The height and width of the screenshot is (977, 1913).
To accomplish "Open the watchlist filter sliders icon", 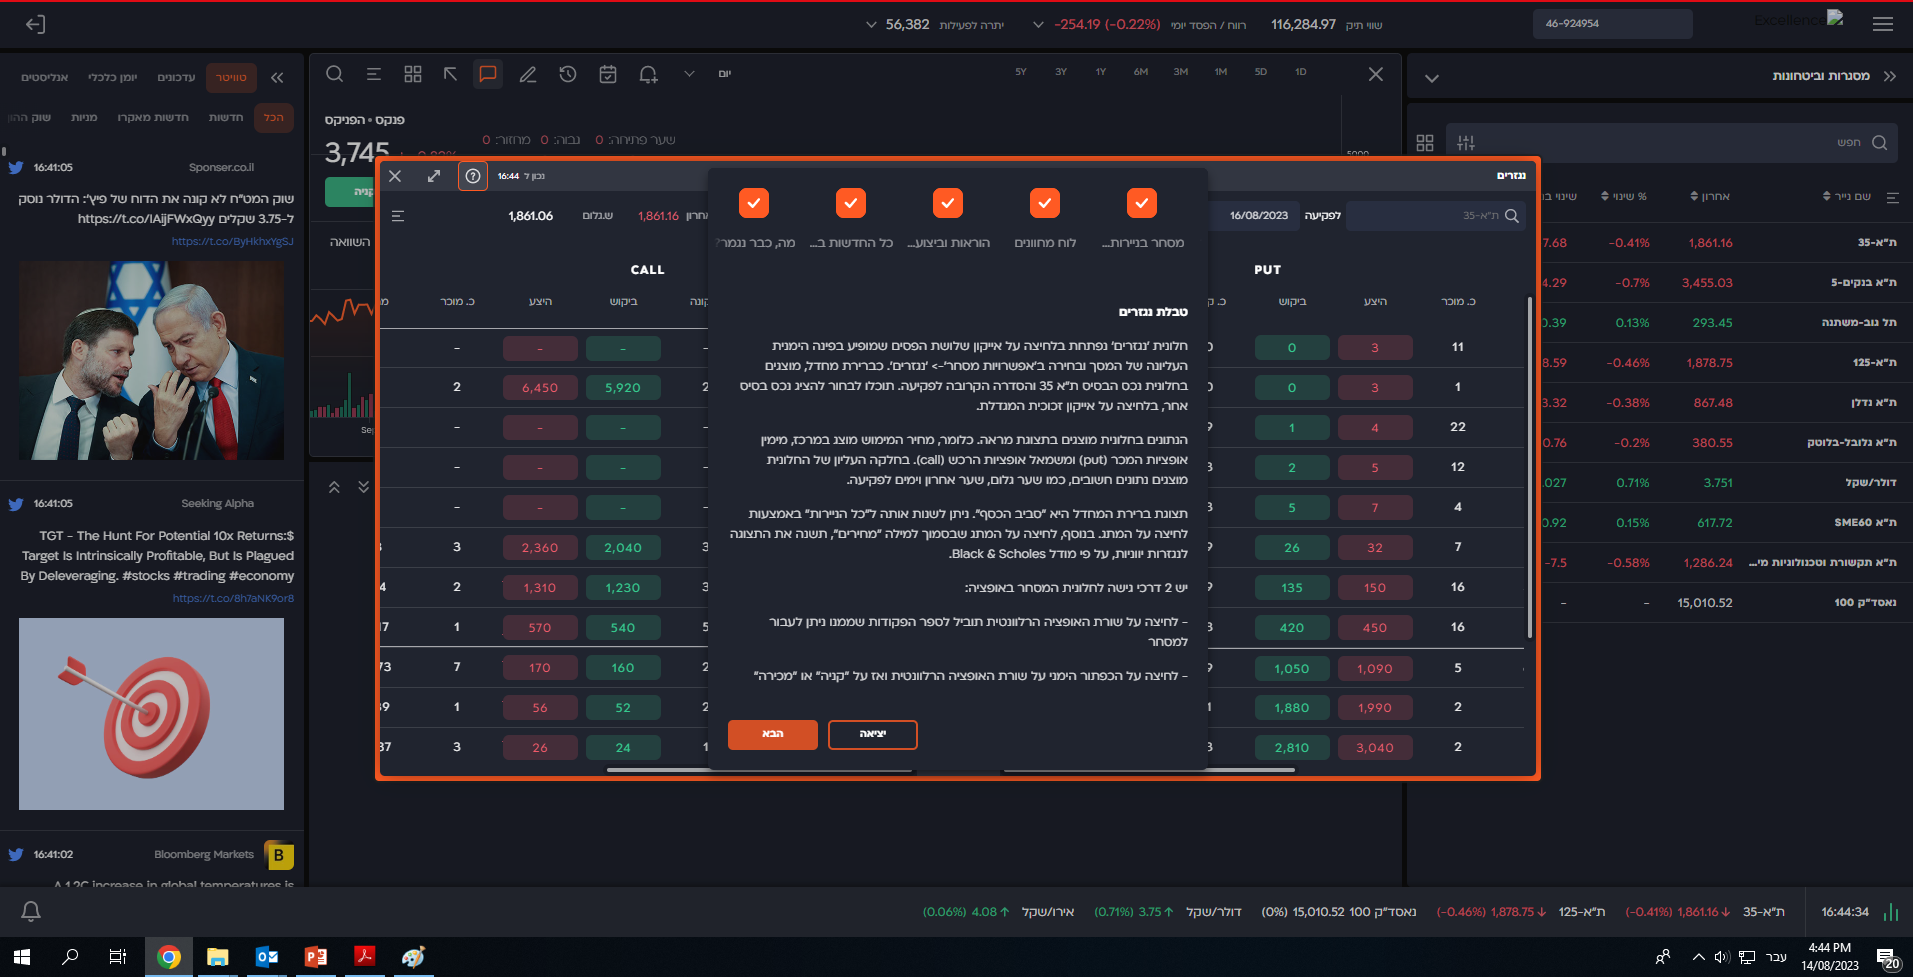I will tap(1466, 143).
